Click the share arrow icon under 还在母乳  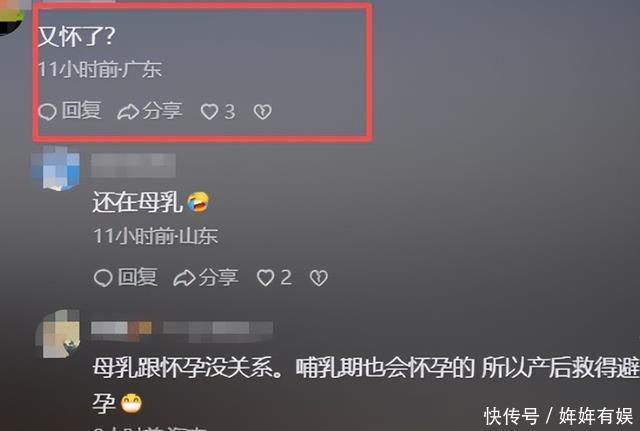click(184, 278)
